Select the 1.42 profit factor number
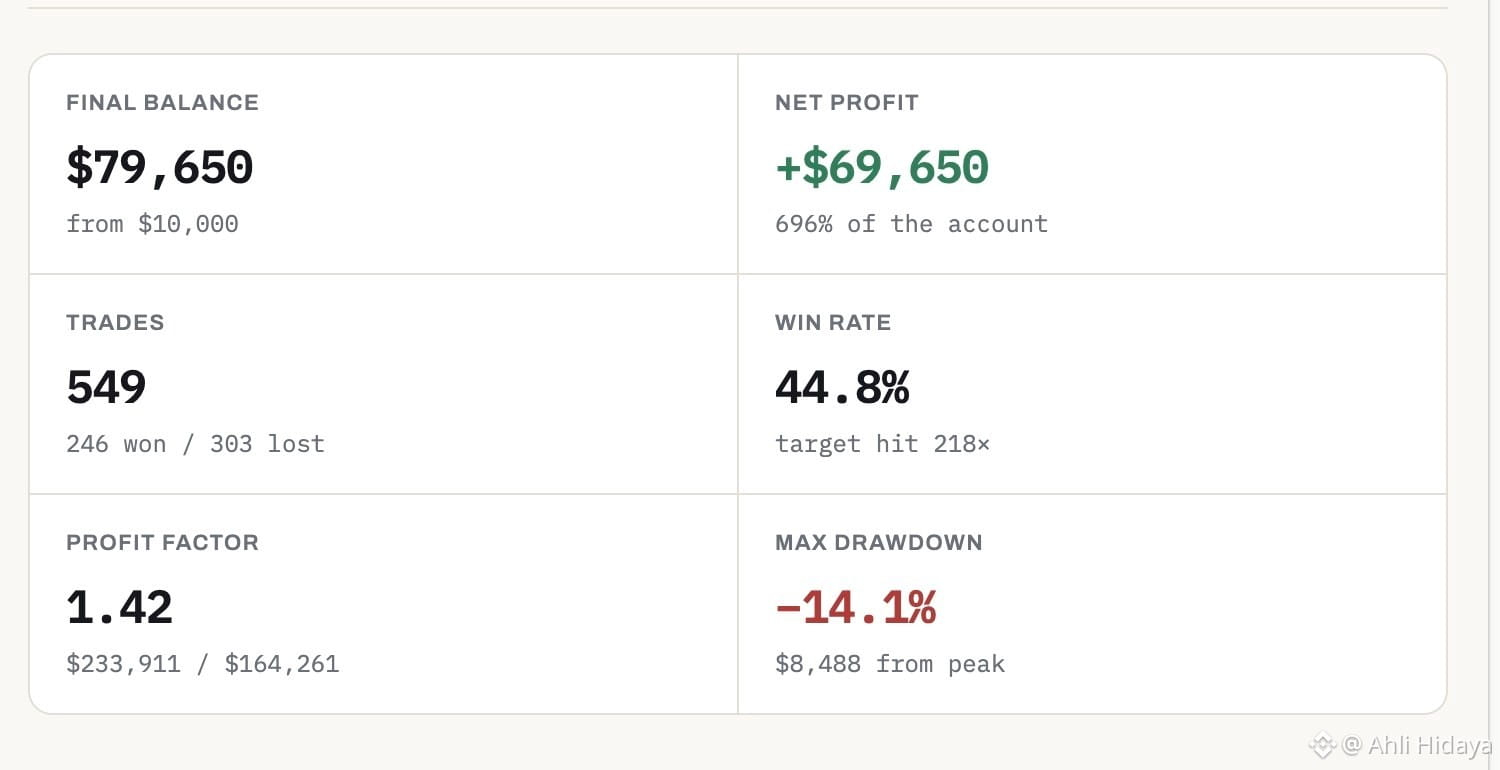The image size is (1500, 770). (119, 607)
